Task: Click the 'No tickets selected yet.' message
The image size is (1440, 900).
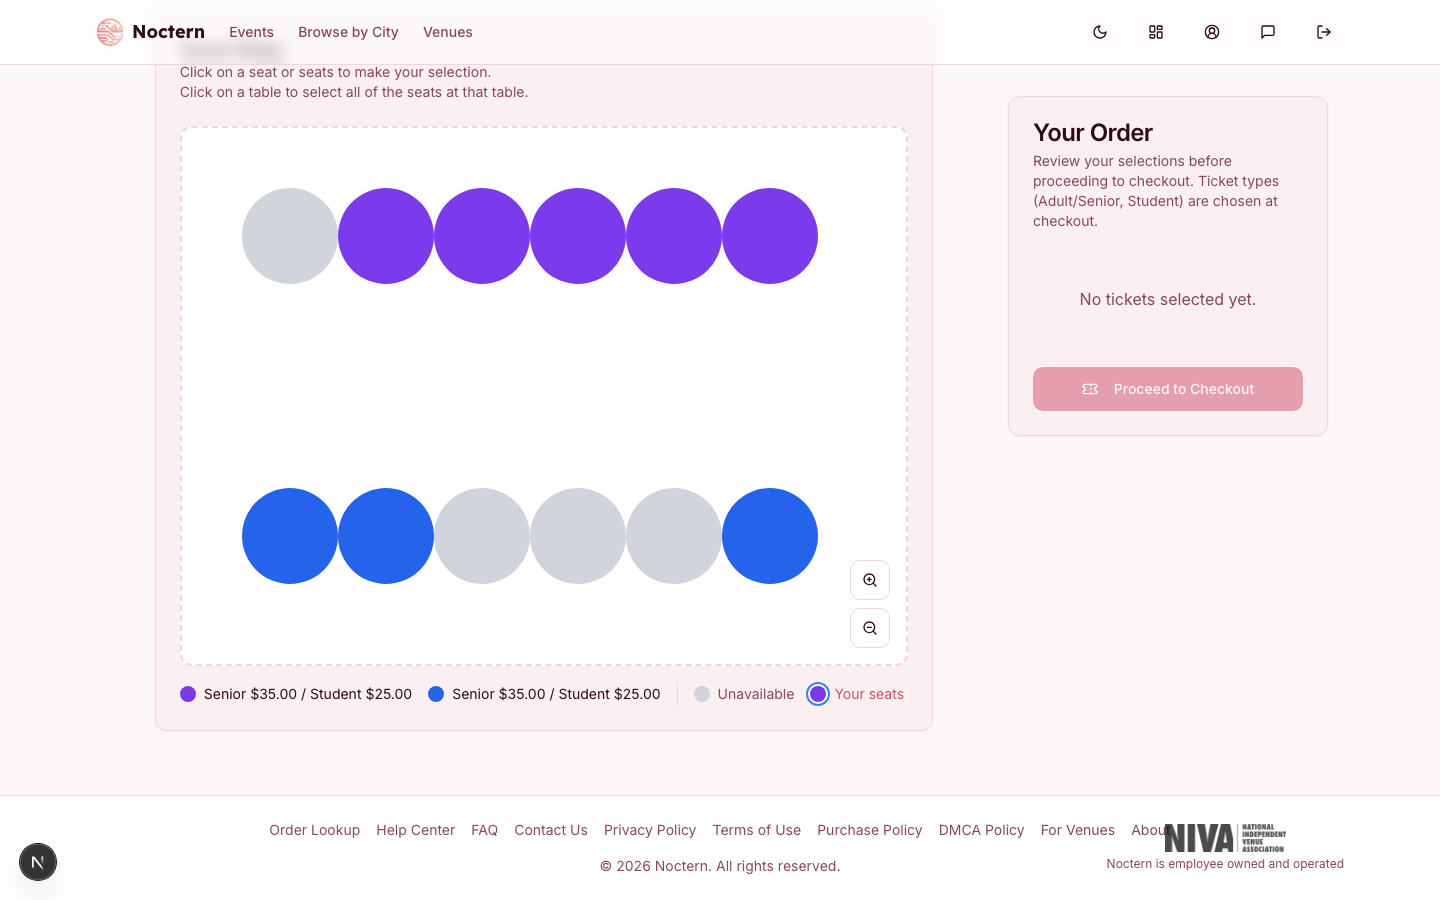Action: tap(1168, 299)
